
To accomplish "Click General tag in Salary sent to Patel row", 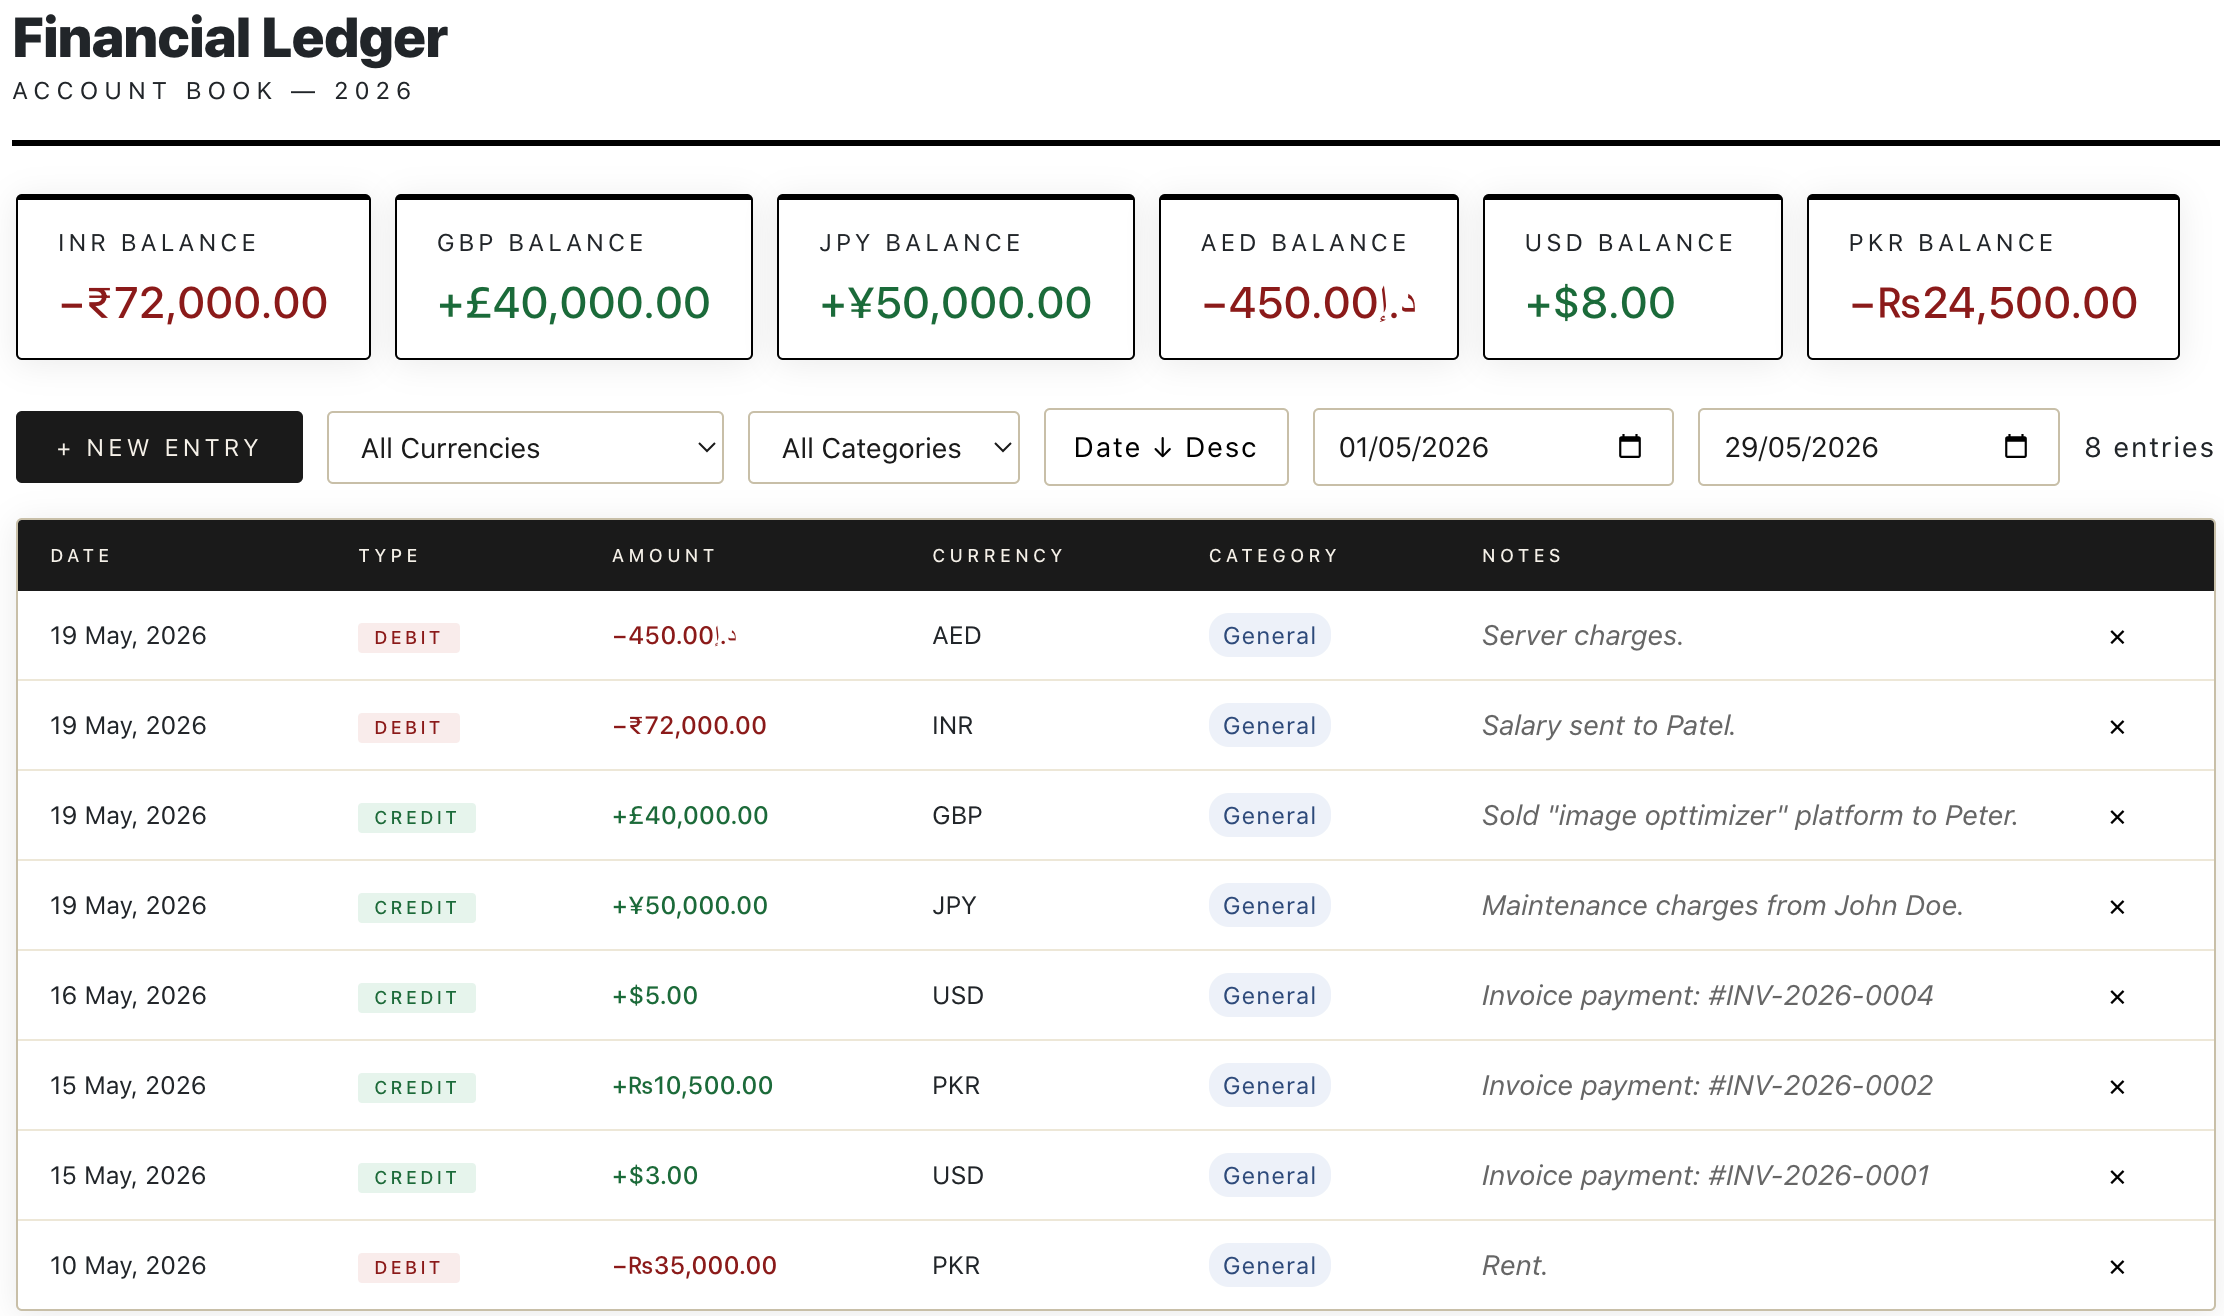I will coord(1269,726).
